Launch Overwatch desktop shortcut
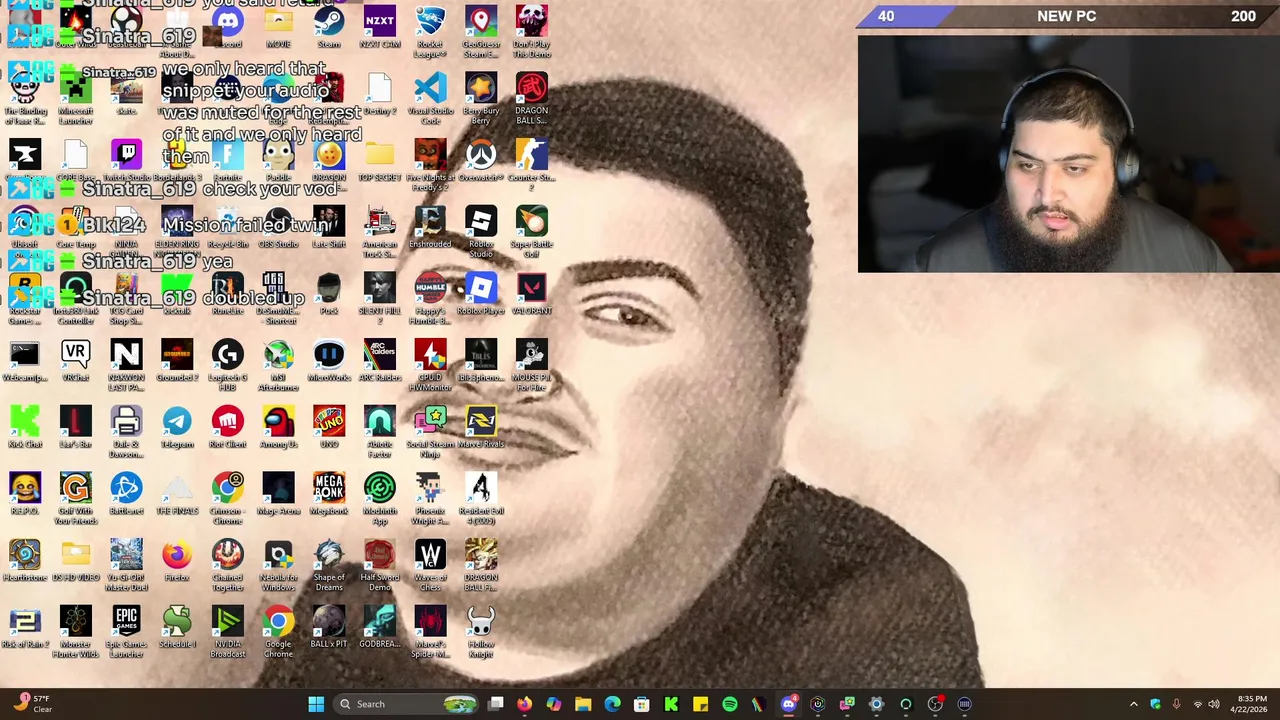1280x720 pixels. point(481,161)
